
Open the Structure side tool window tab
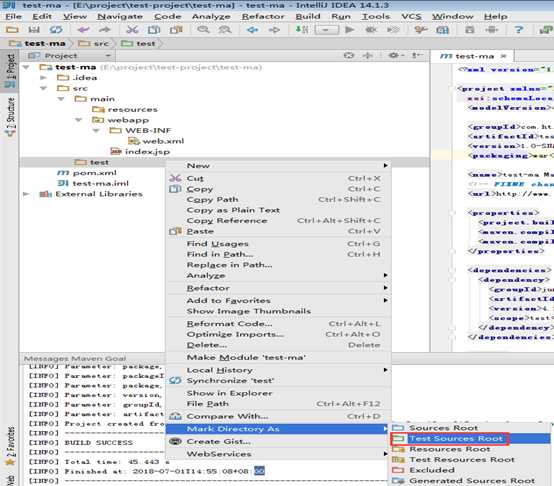tap(10, 117)
